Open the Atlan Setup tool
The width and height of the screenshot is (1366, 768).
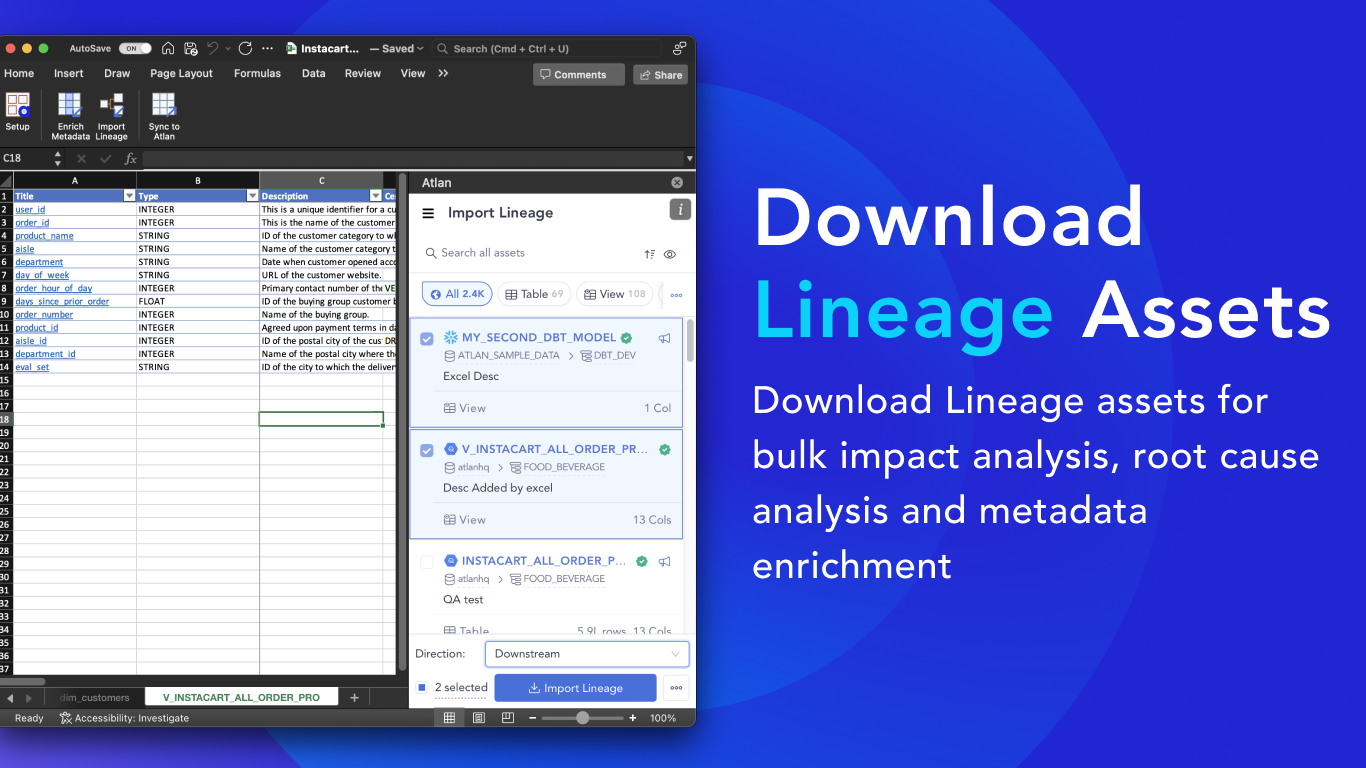18,112
